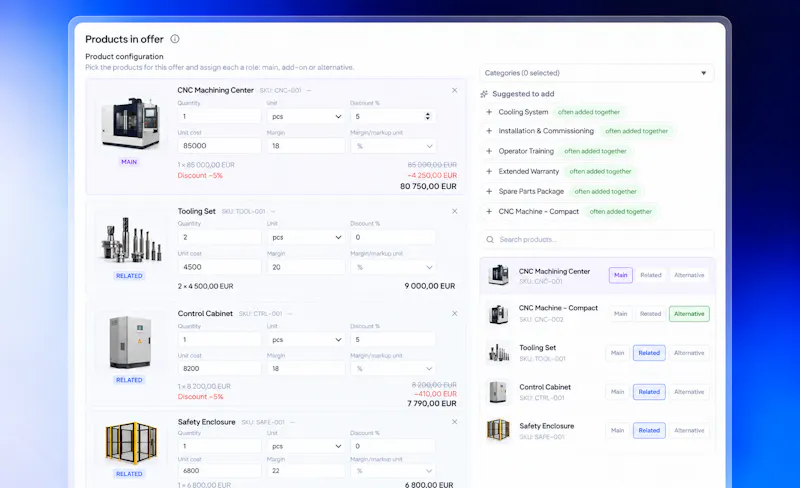Set CNC Machine – Compact role to Alternative
Screen dimensions: 800x488
tap(689, 314)
